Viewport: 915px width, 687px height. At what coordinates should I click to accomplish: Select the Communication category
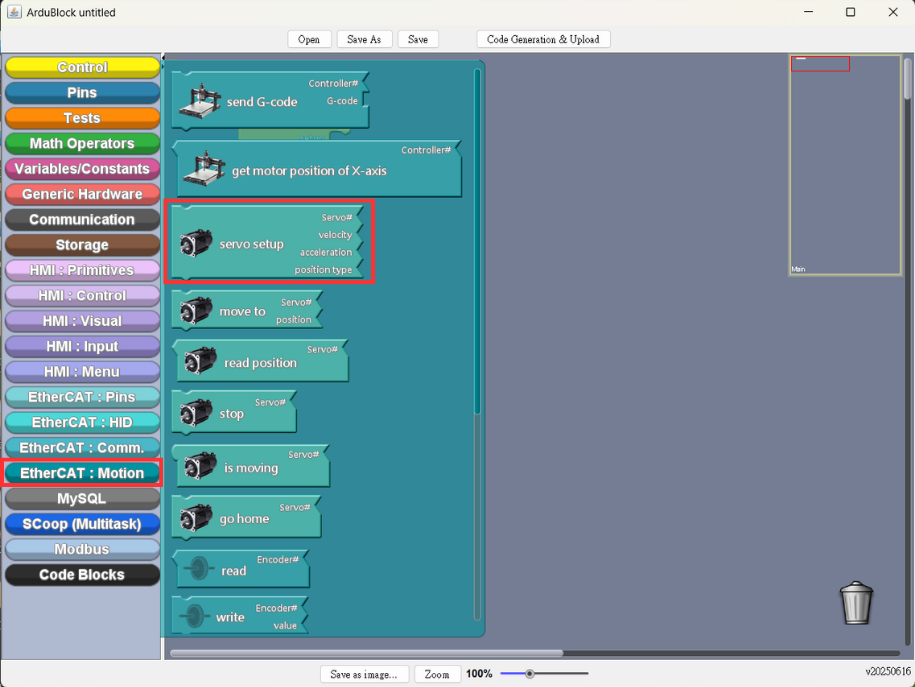pyautogui.click(x=82, y=219)
